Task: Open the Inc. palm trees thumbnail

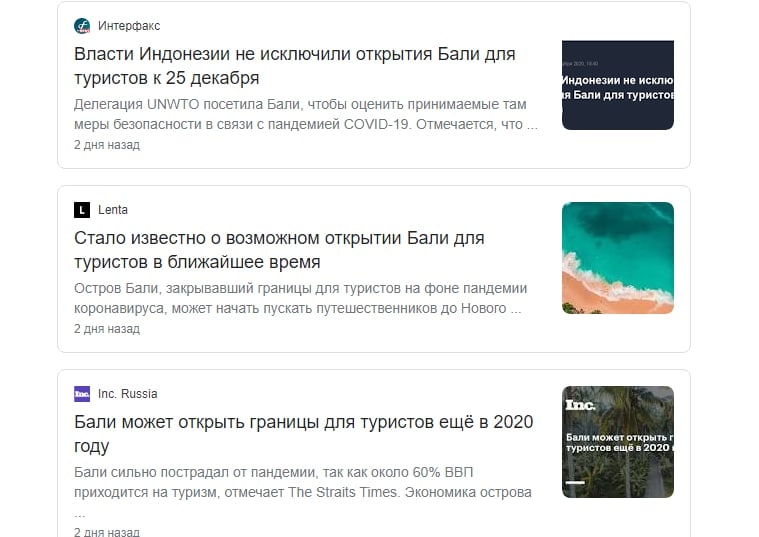Action: coord(618,442)
